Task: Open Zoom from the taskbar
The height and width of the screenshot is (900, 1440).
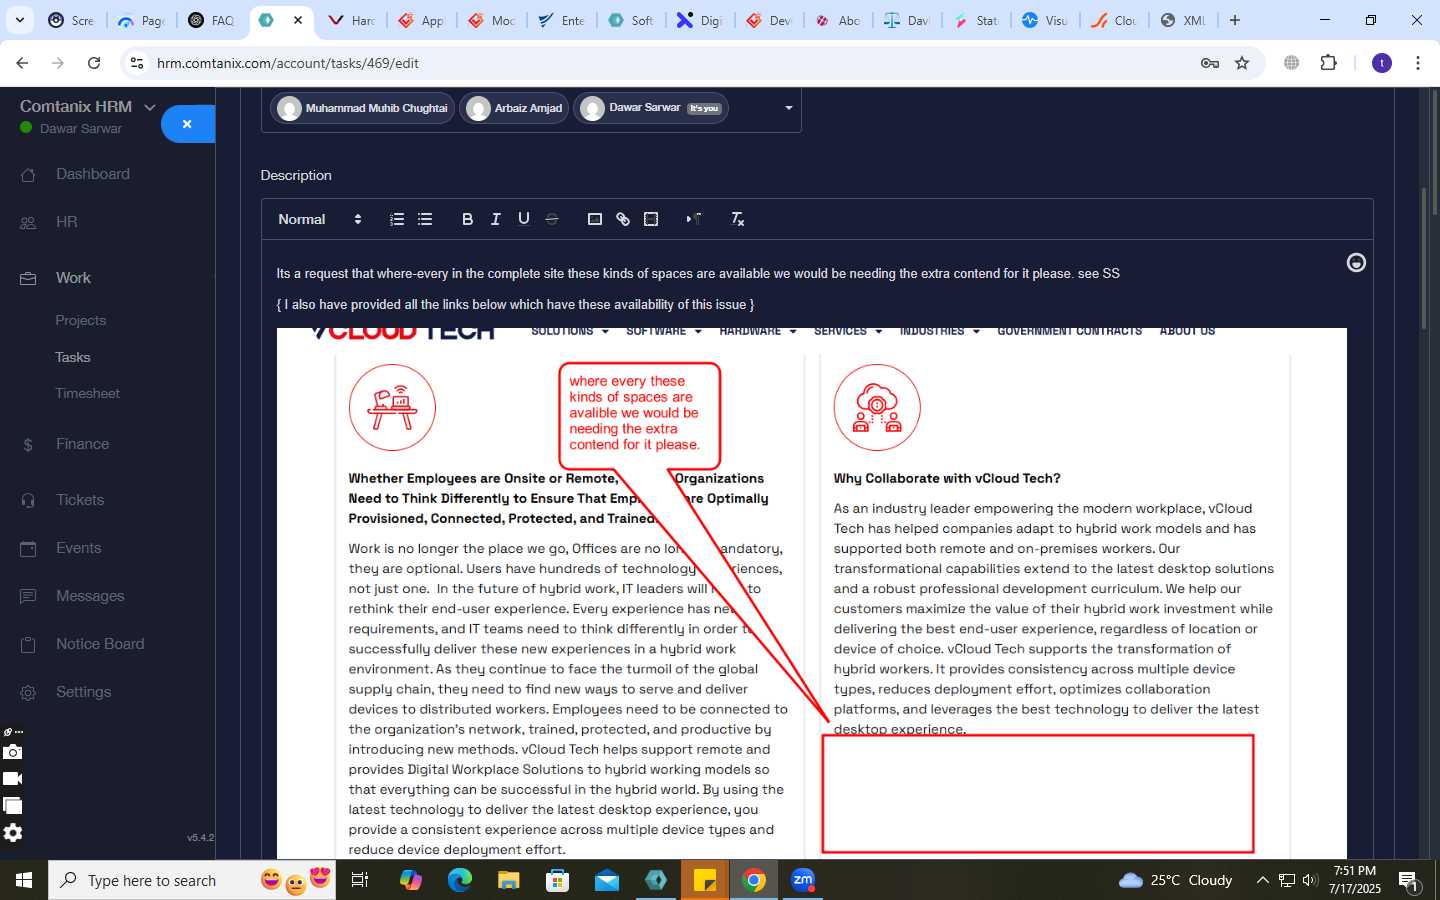Action: [803, 880]
